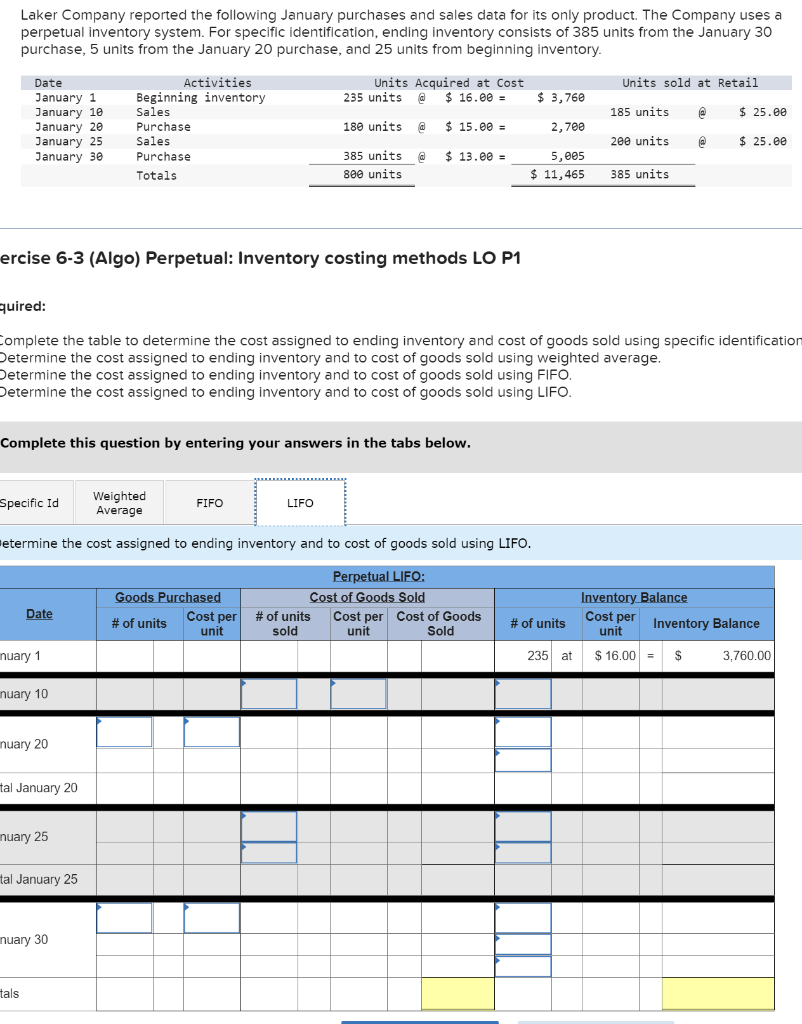Switch to the Specific Id tab
This screenshot has width=802, height=1024.
pyautogui.click(x=25, y=502)
